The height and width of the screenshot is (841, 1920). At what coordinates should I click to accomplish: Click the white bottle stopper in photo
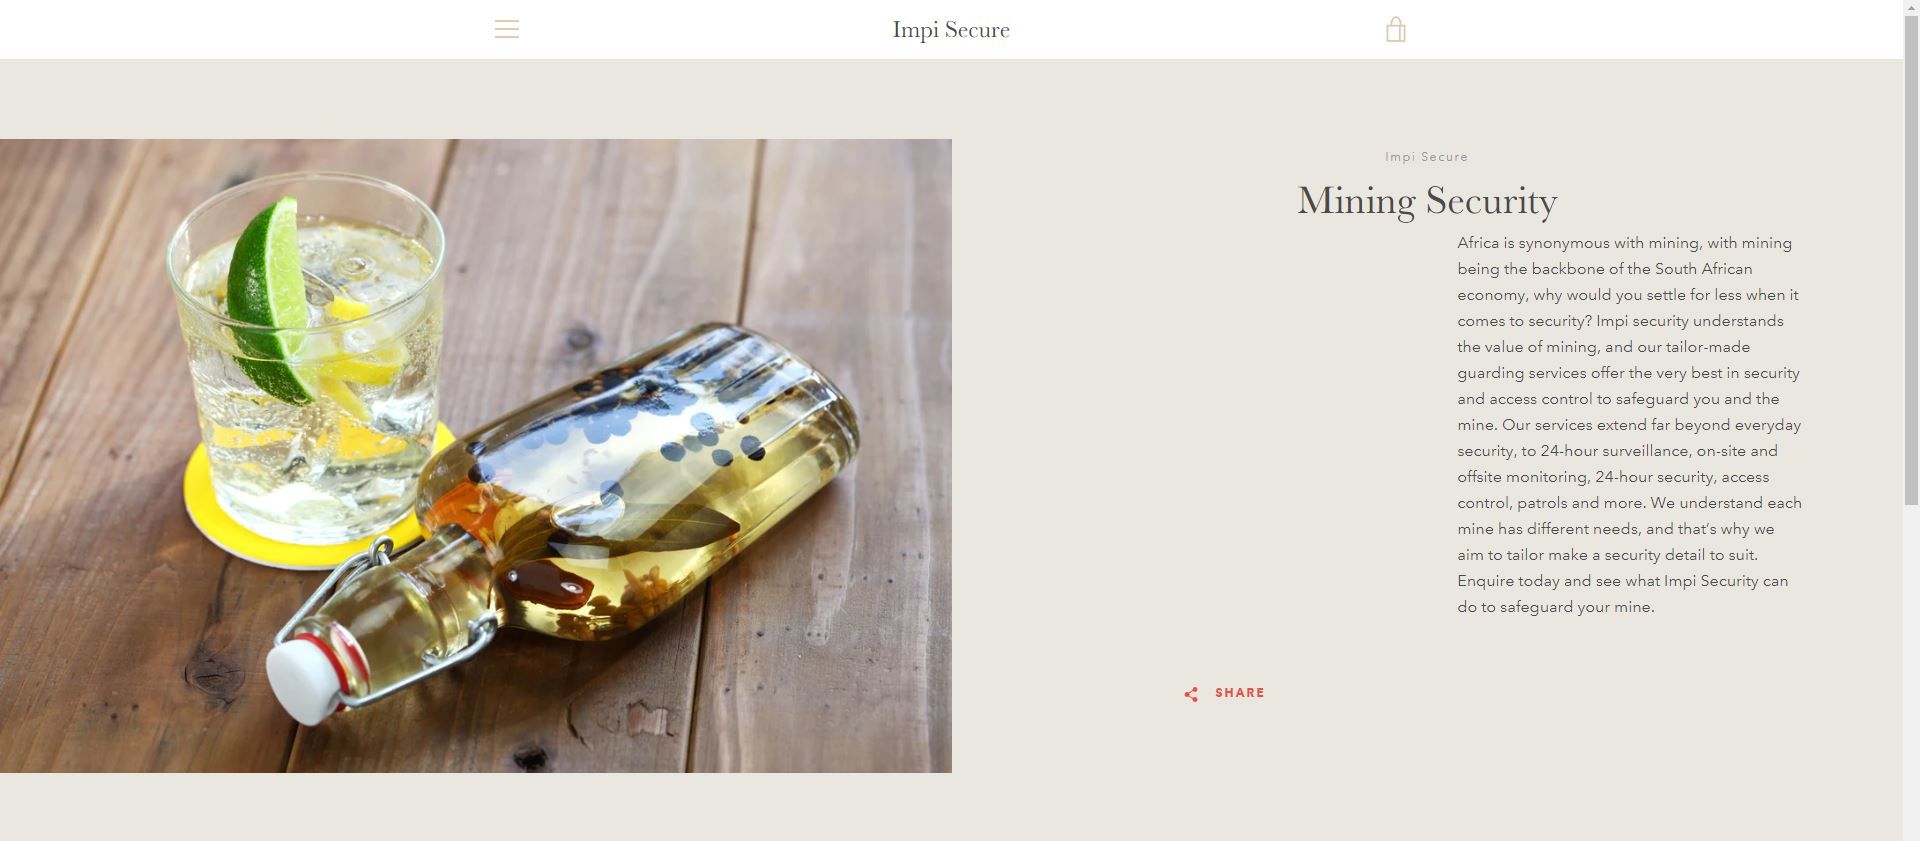click(x=305, y=676)
